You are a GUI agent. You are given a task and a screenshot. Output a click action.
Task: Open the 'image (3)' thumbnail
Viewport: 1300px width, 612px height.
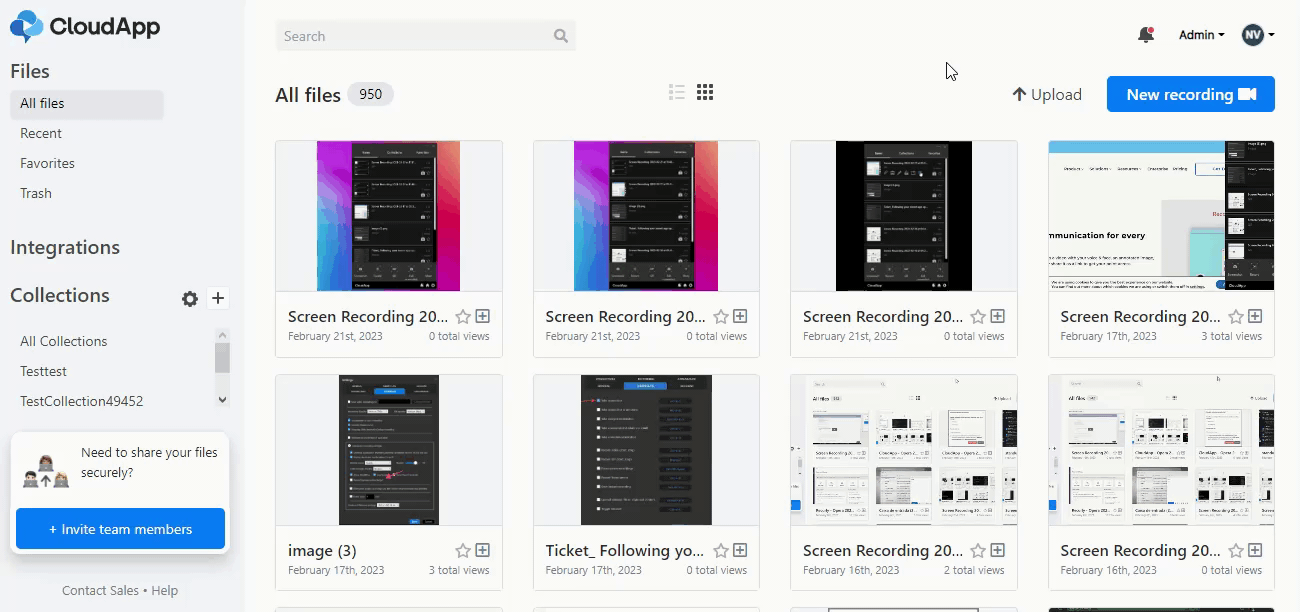coord(389,450)
